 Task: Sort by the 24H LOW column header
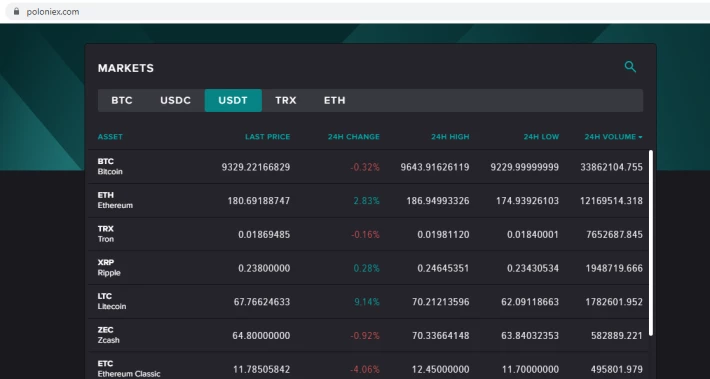[541, 137]
